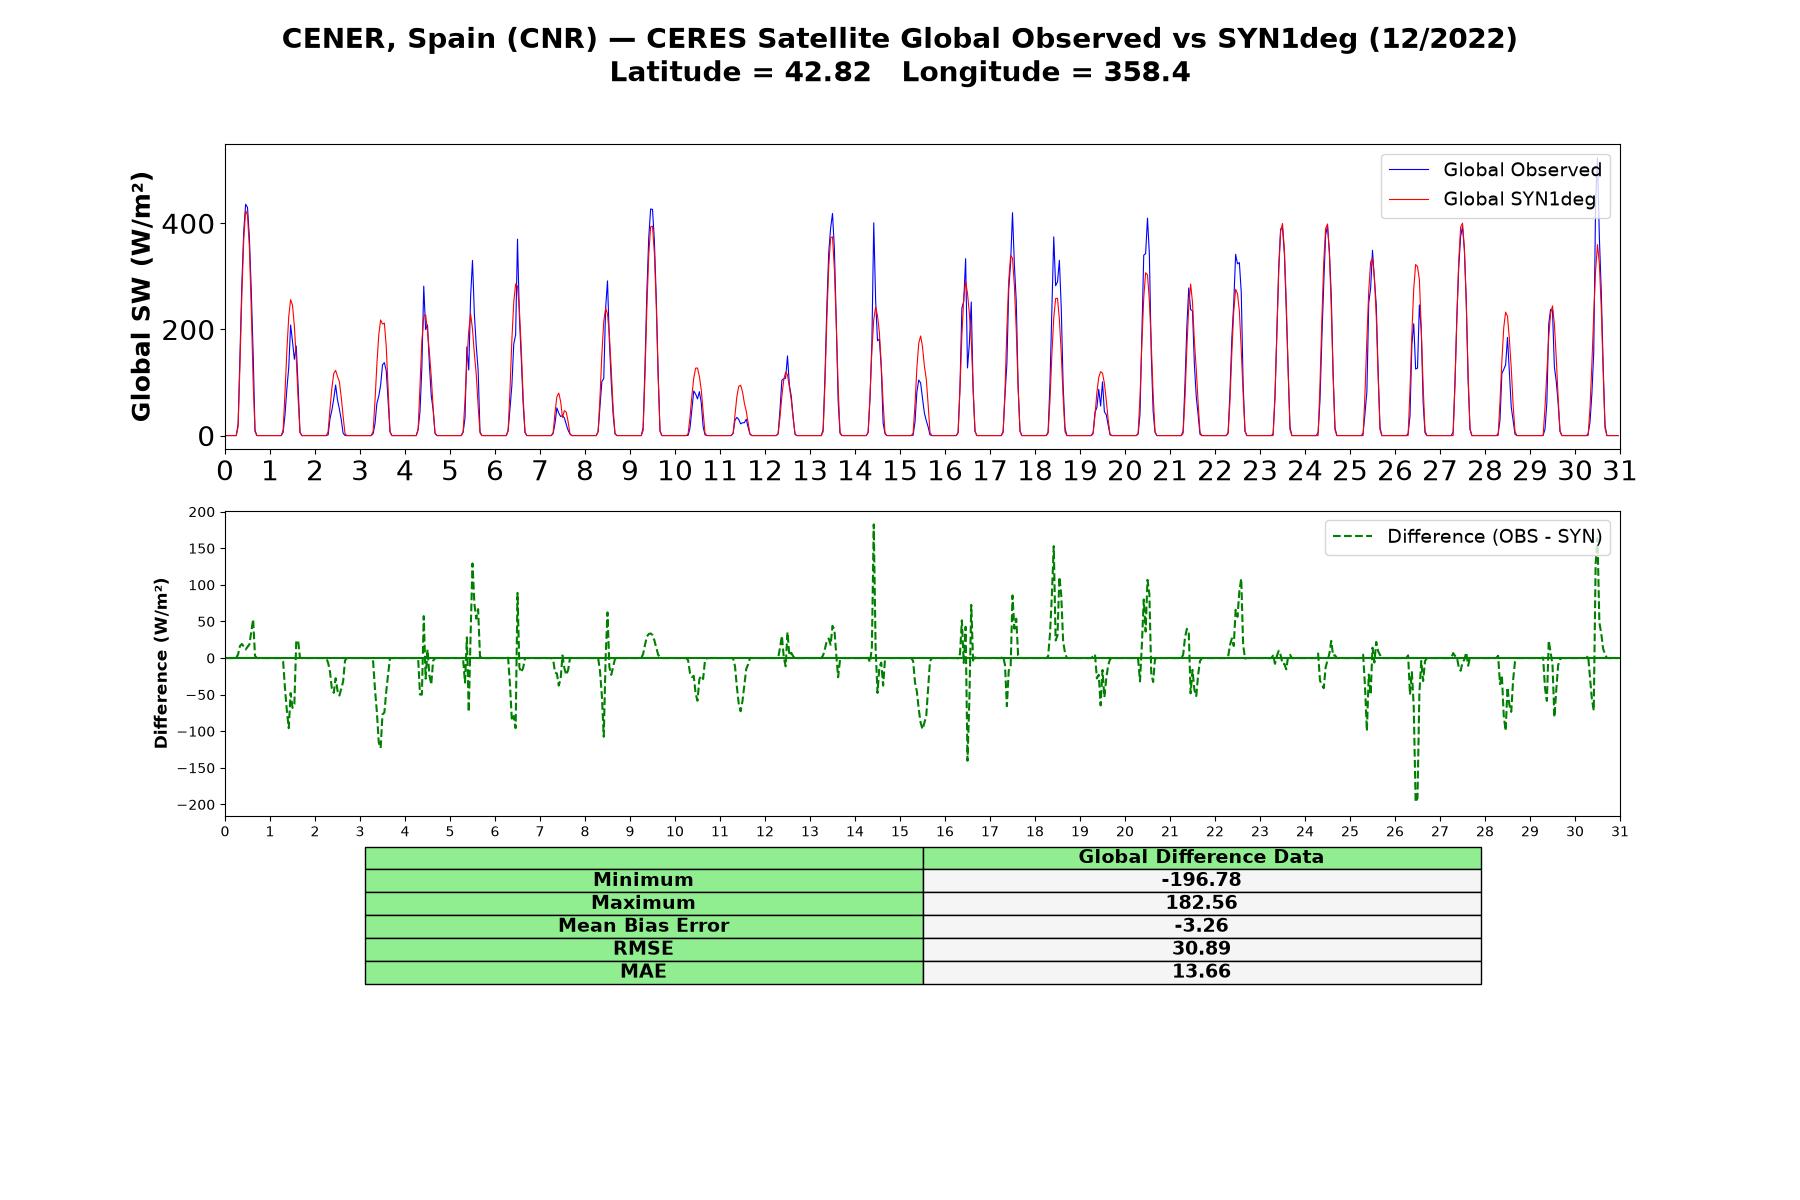The width and height of the screenshot is (1800, 1200).
Task: Click the Difference (W/m²) axis label
Action: (161, 663)
